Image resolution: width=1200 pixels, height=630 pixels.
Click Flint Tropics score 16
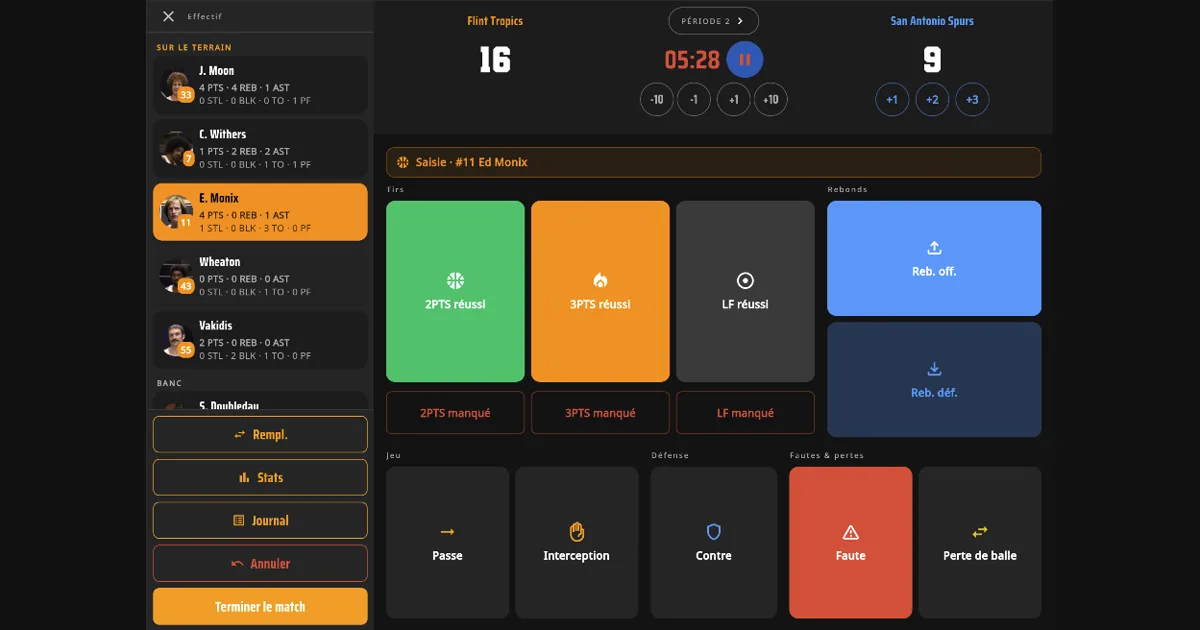495,61
